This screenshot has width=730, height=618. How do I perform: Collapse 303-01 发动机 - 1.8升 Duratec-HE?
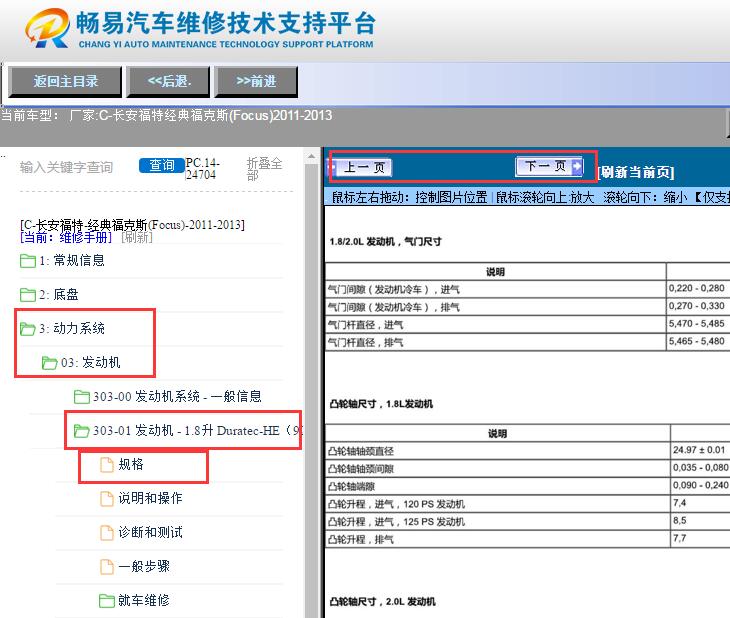coord(197,430)
